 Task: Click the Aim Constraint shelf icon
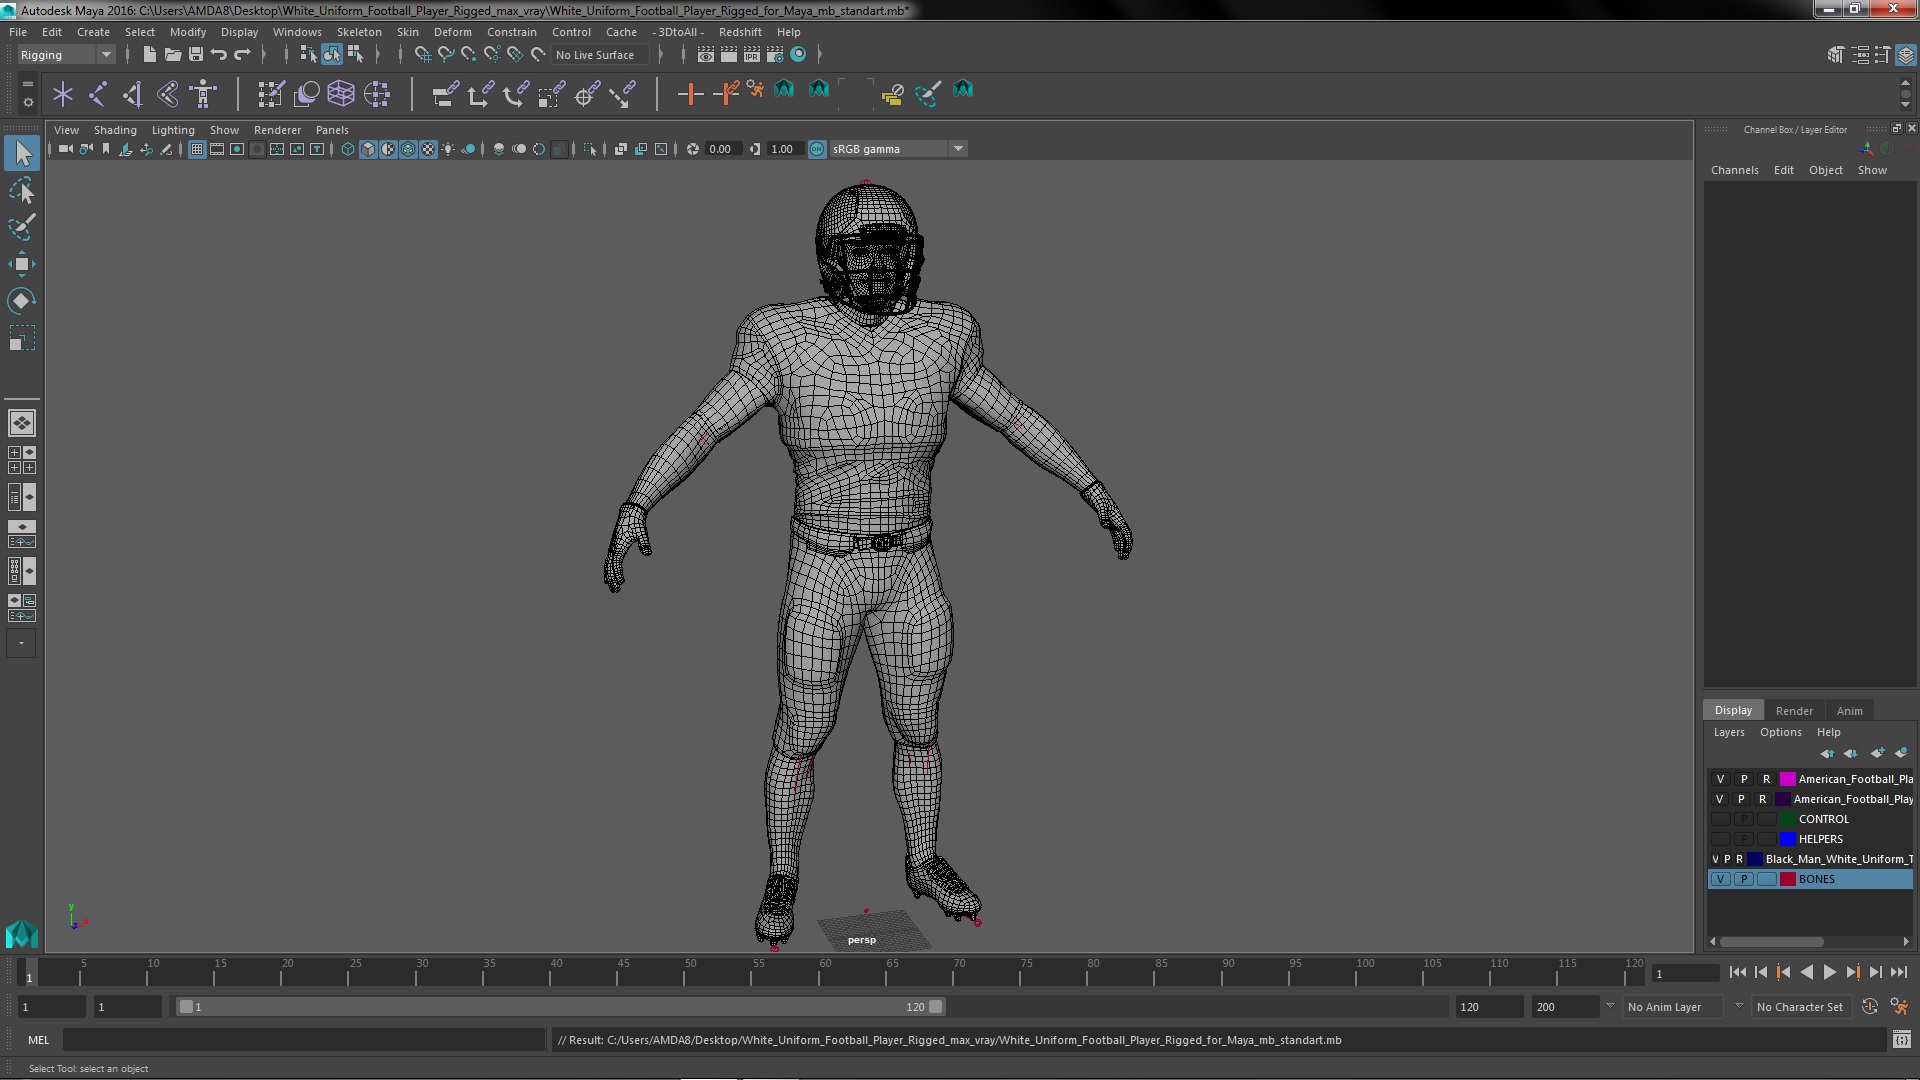(x=587, y=94)
